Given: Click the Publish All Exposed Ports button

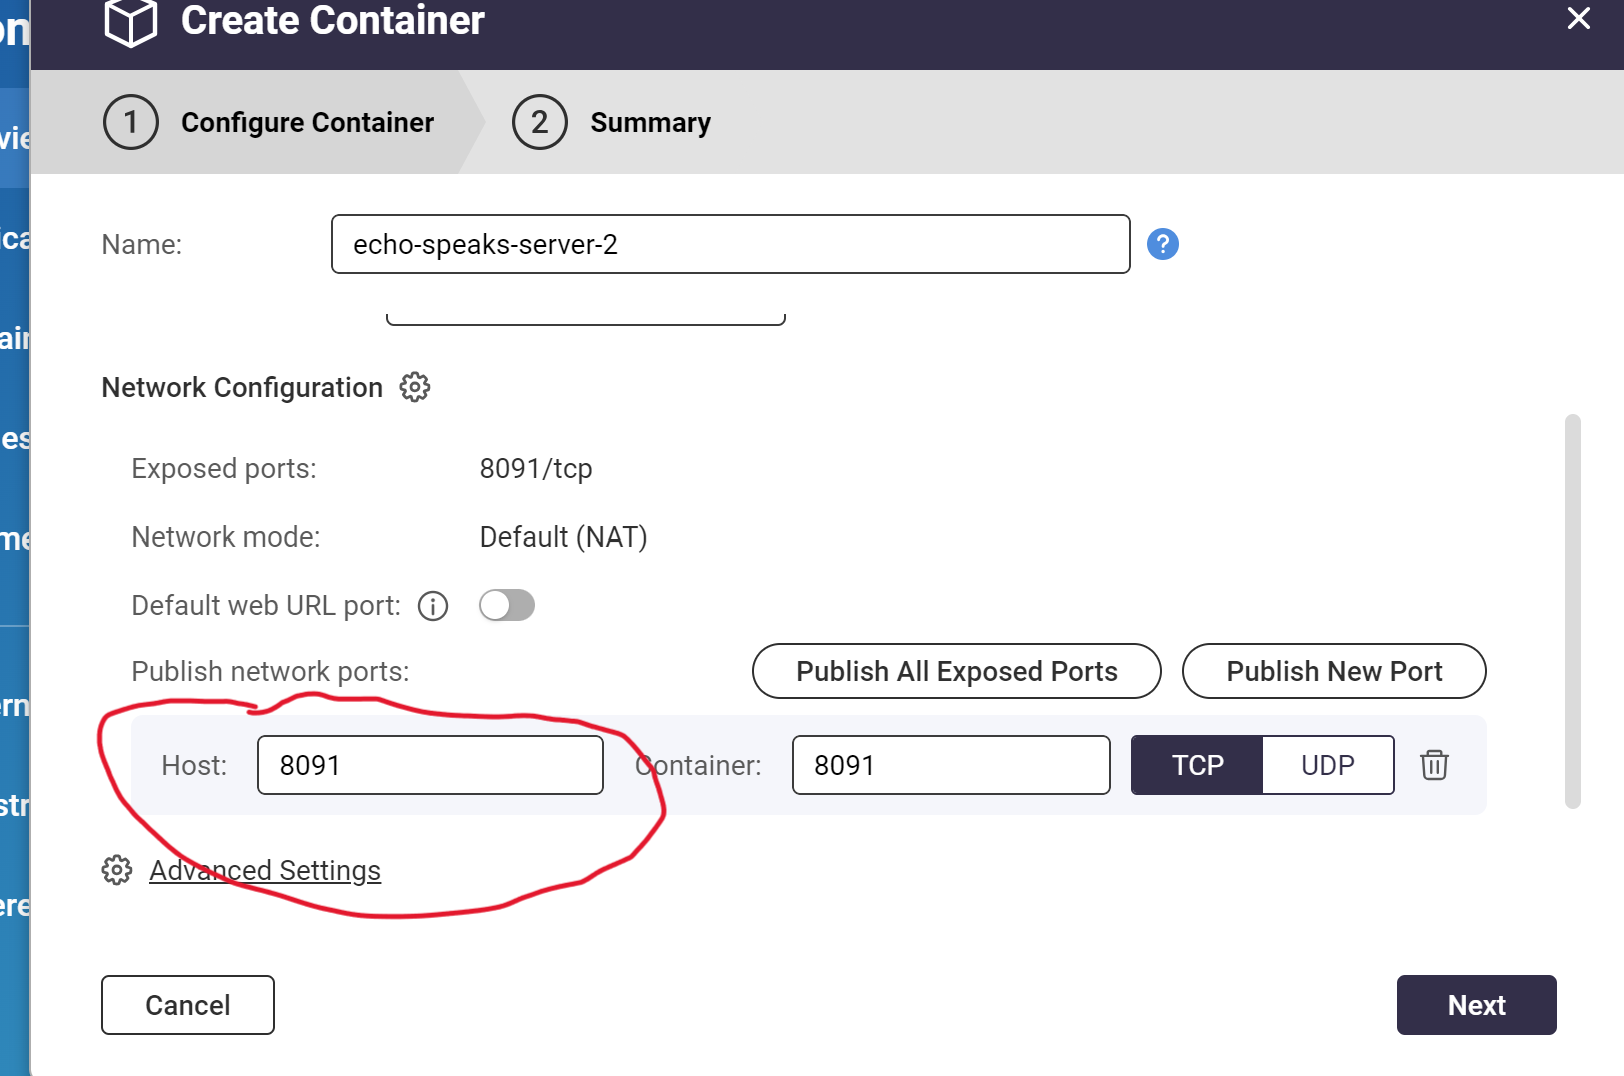Looking at the screenshot, I should click(955, 671).
